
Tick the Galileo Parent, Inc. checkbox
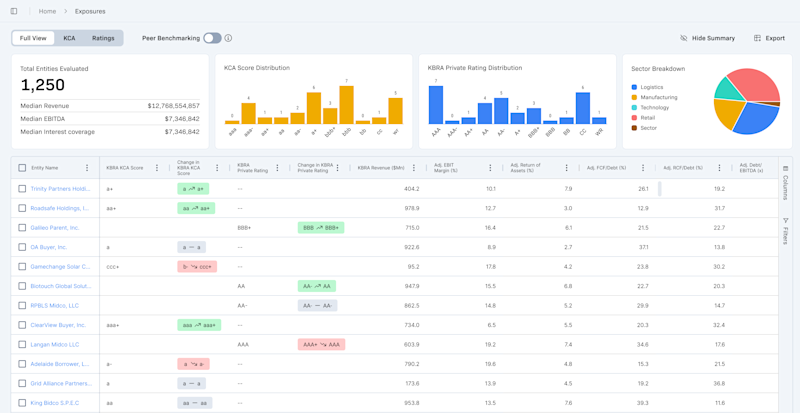pos(22,228)
